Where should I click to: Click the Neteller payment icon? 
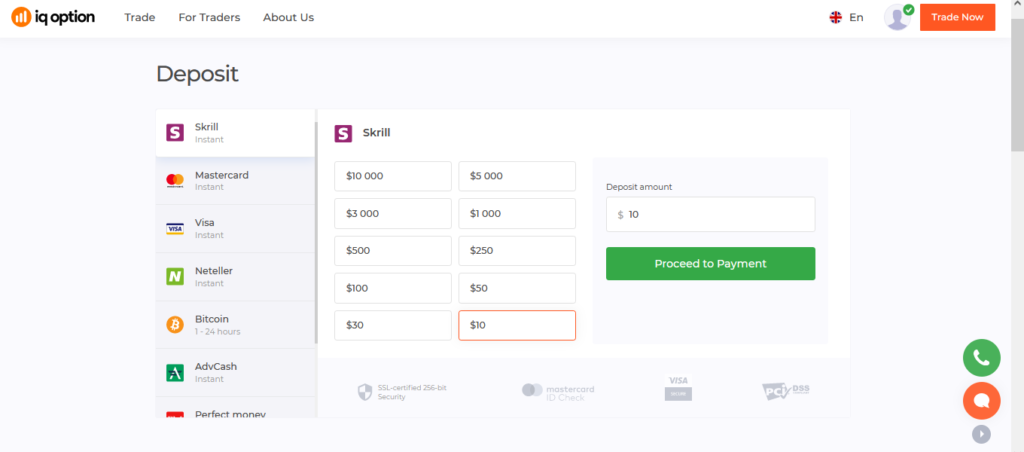pyautogui.click(x=175, y=276)
